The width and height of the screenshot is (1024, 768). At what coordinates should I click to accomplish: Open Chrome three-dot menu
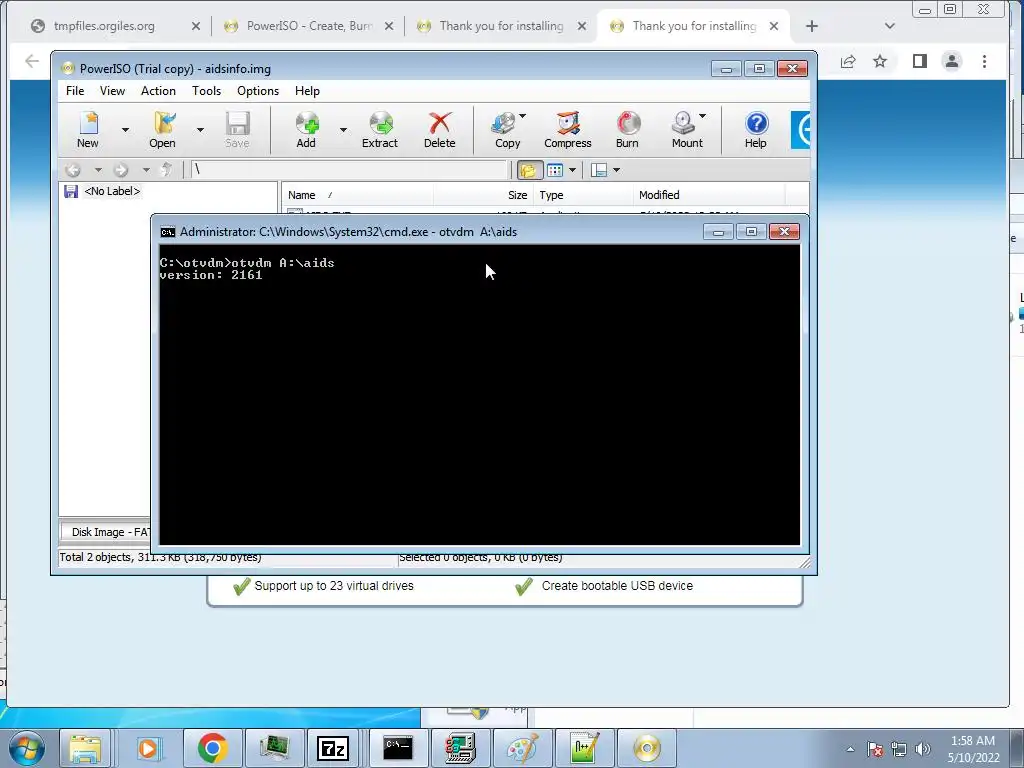click(984, 61)
